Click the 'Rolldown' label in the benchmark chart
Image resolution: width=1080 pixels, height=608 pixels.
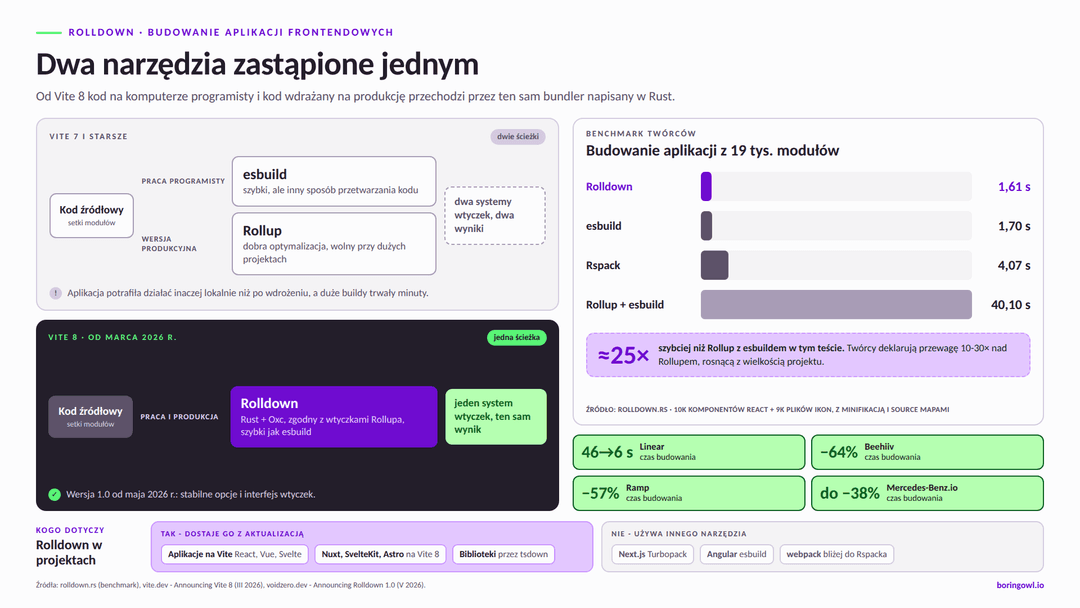pos(609,187)
